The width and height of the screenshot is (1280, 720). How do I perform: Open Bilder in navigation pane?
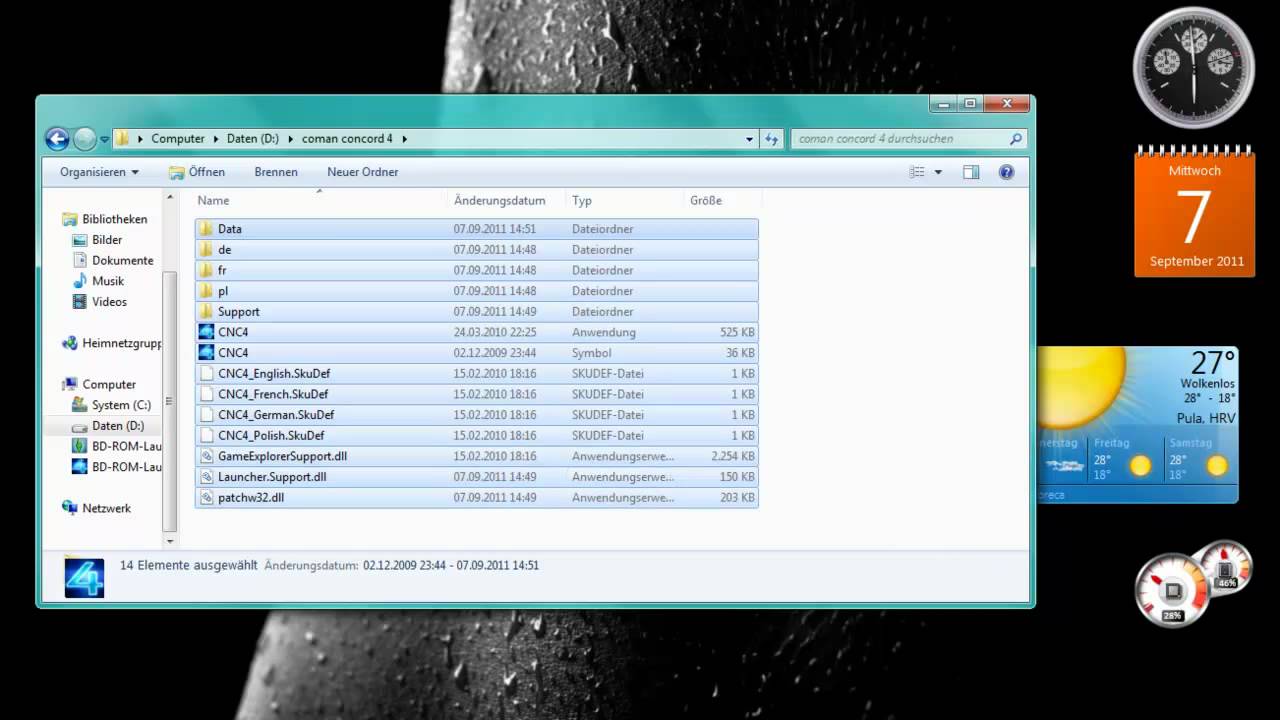[x=107, y=240]
